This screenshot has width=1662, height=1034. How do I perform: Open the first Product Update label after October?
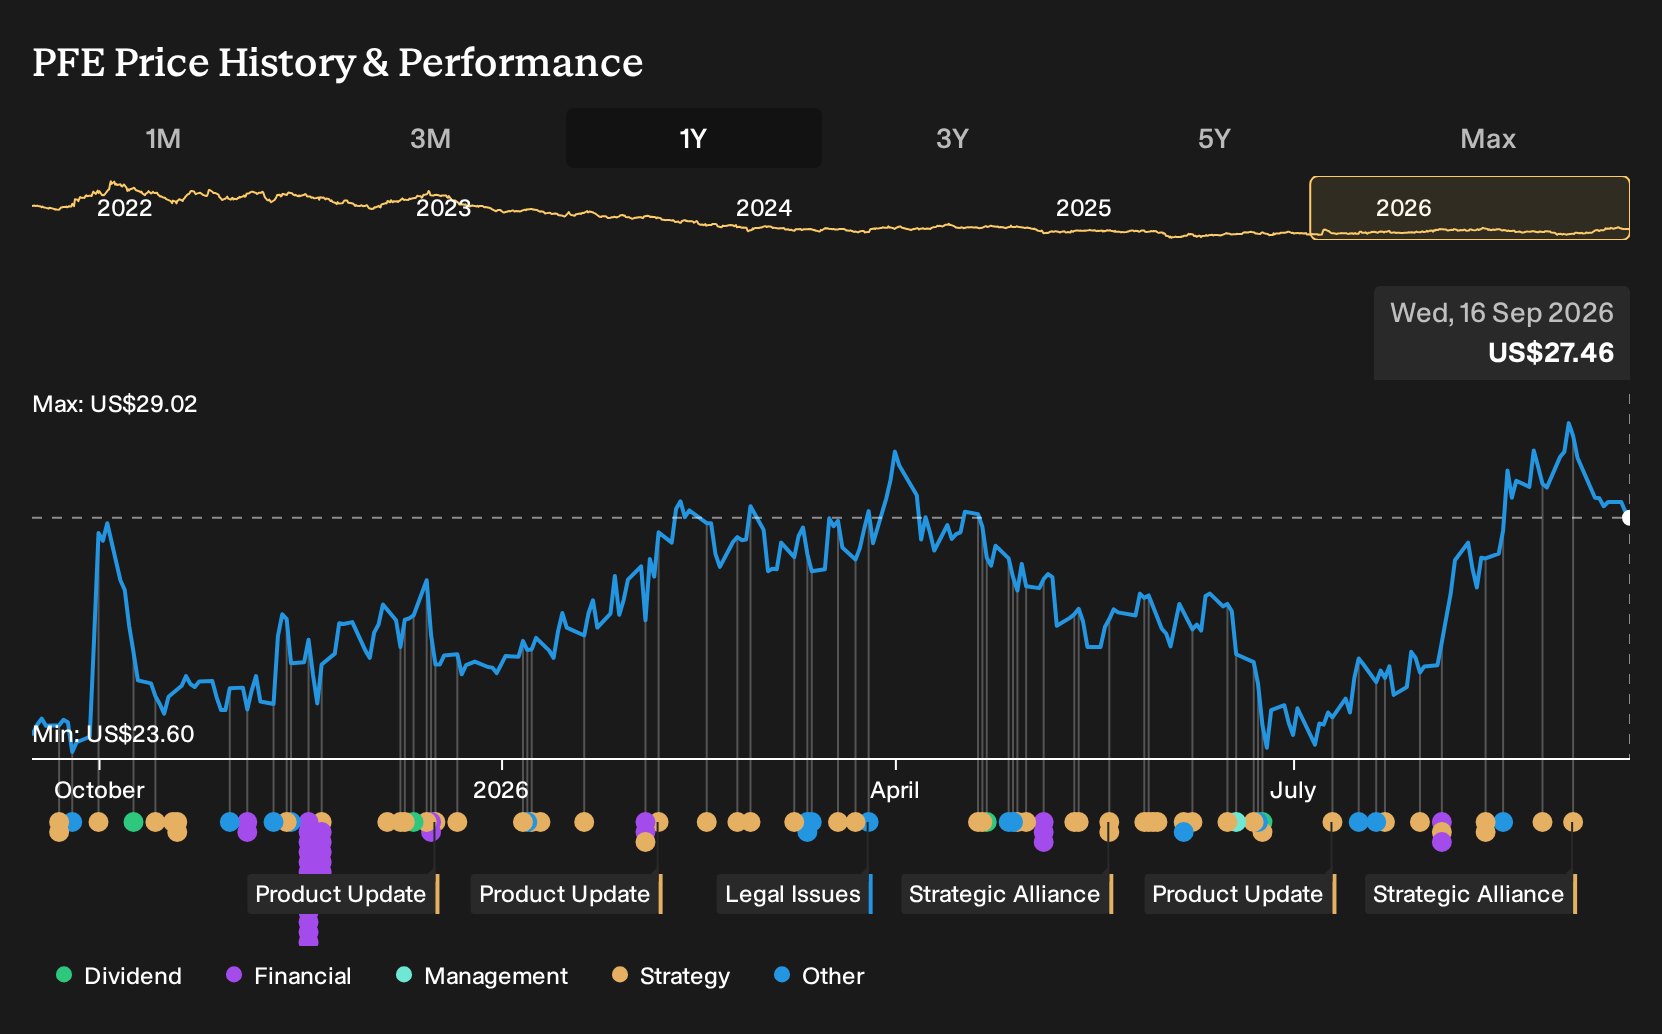pyautogui.click(x=343, y=894)
